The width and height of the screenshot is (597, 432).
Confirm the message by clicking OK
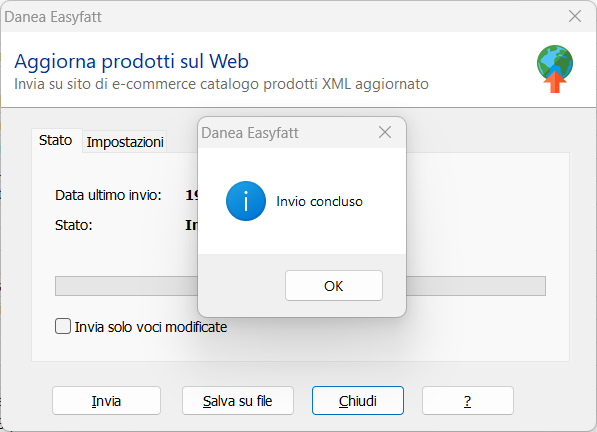(x=334, y=286)
